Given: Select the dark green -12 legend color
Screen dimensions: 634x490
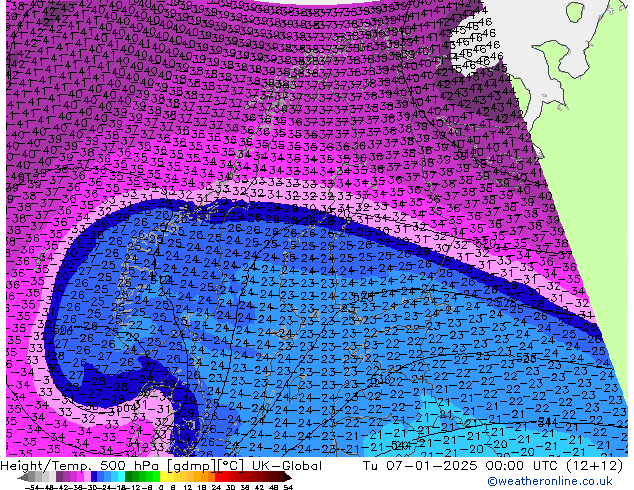Looking at the screenshot, I should [x=129, y=477].
